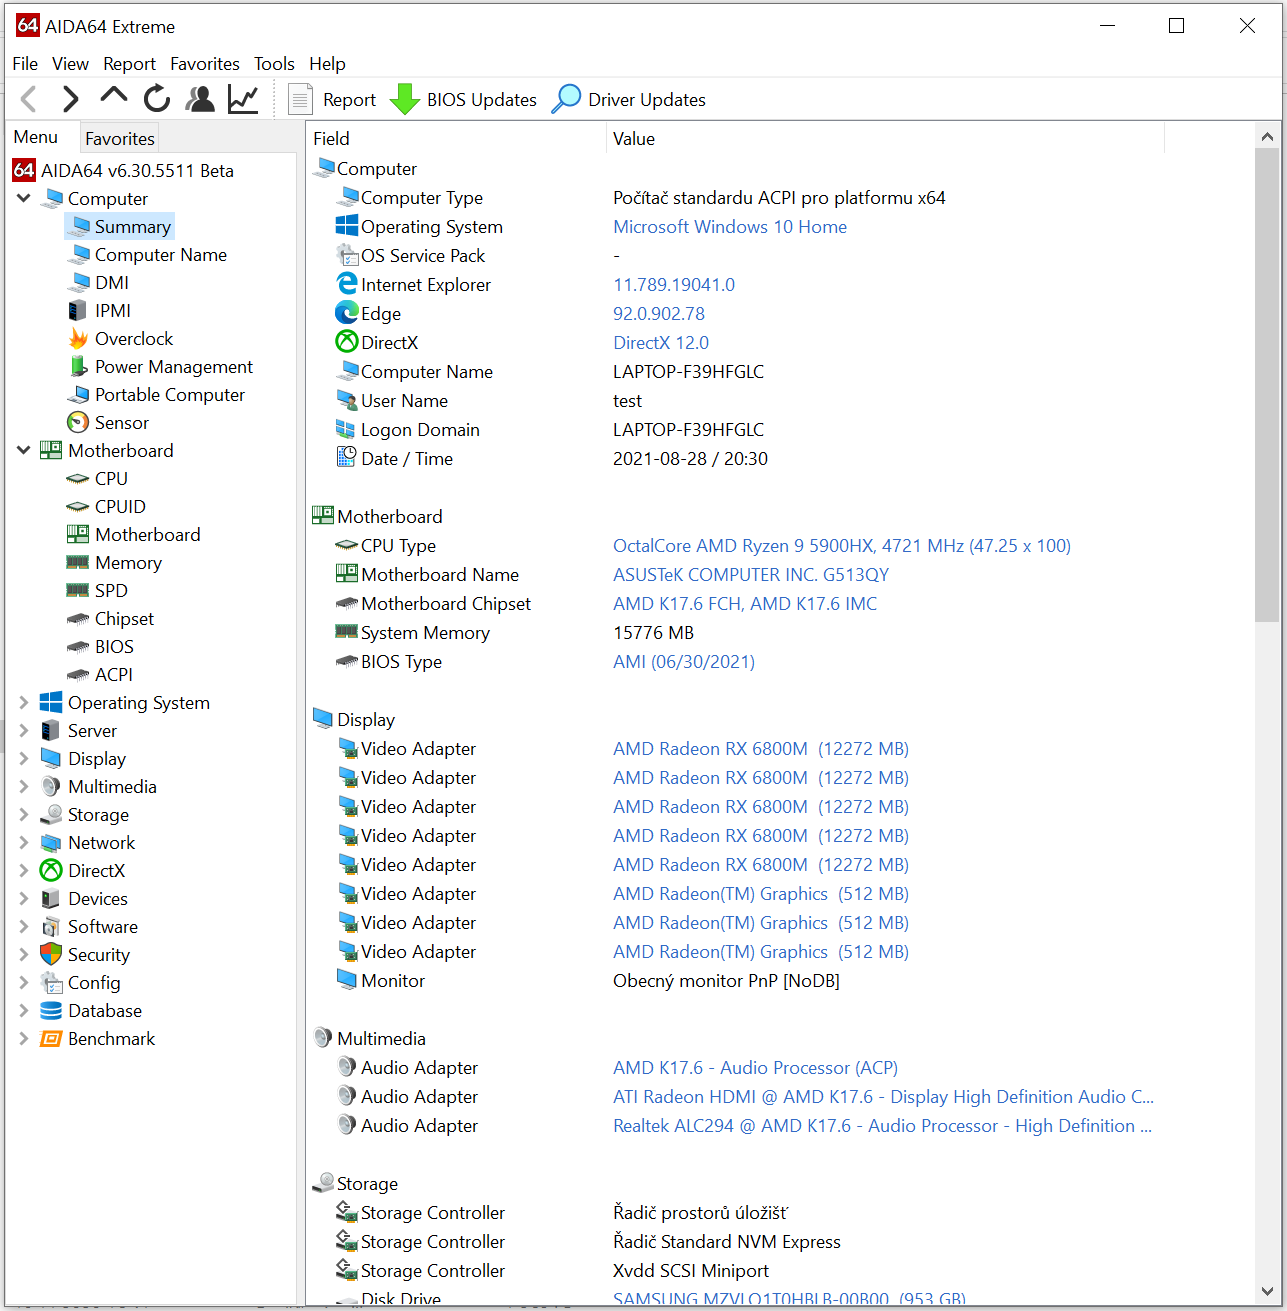Select the Sensor gauge icon in tree
The image size is (1287, 1311).
tap(78, 423)
